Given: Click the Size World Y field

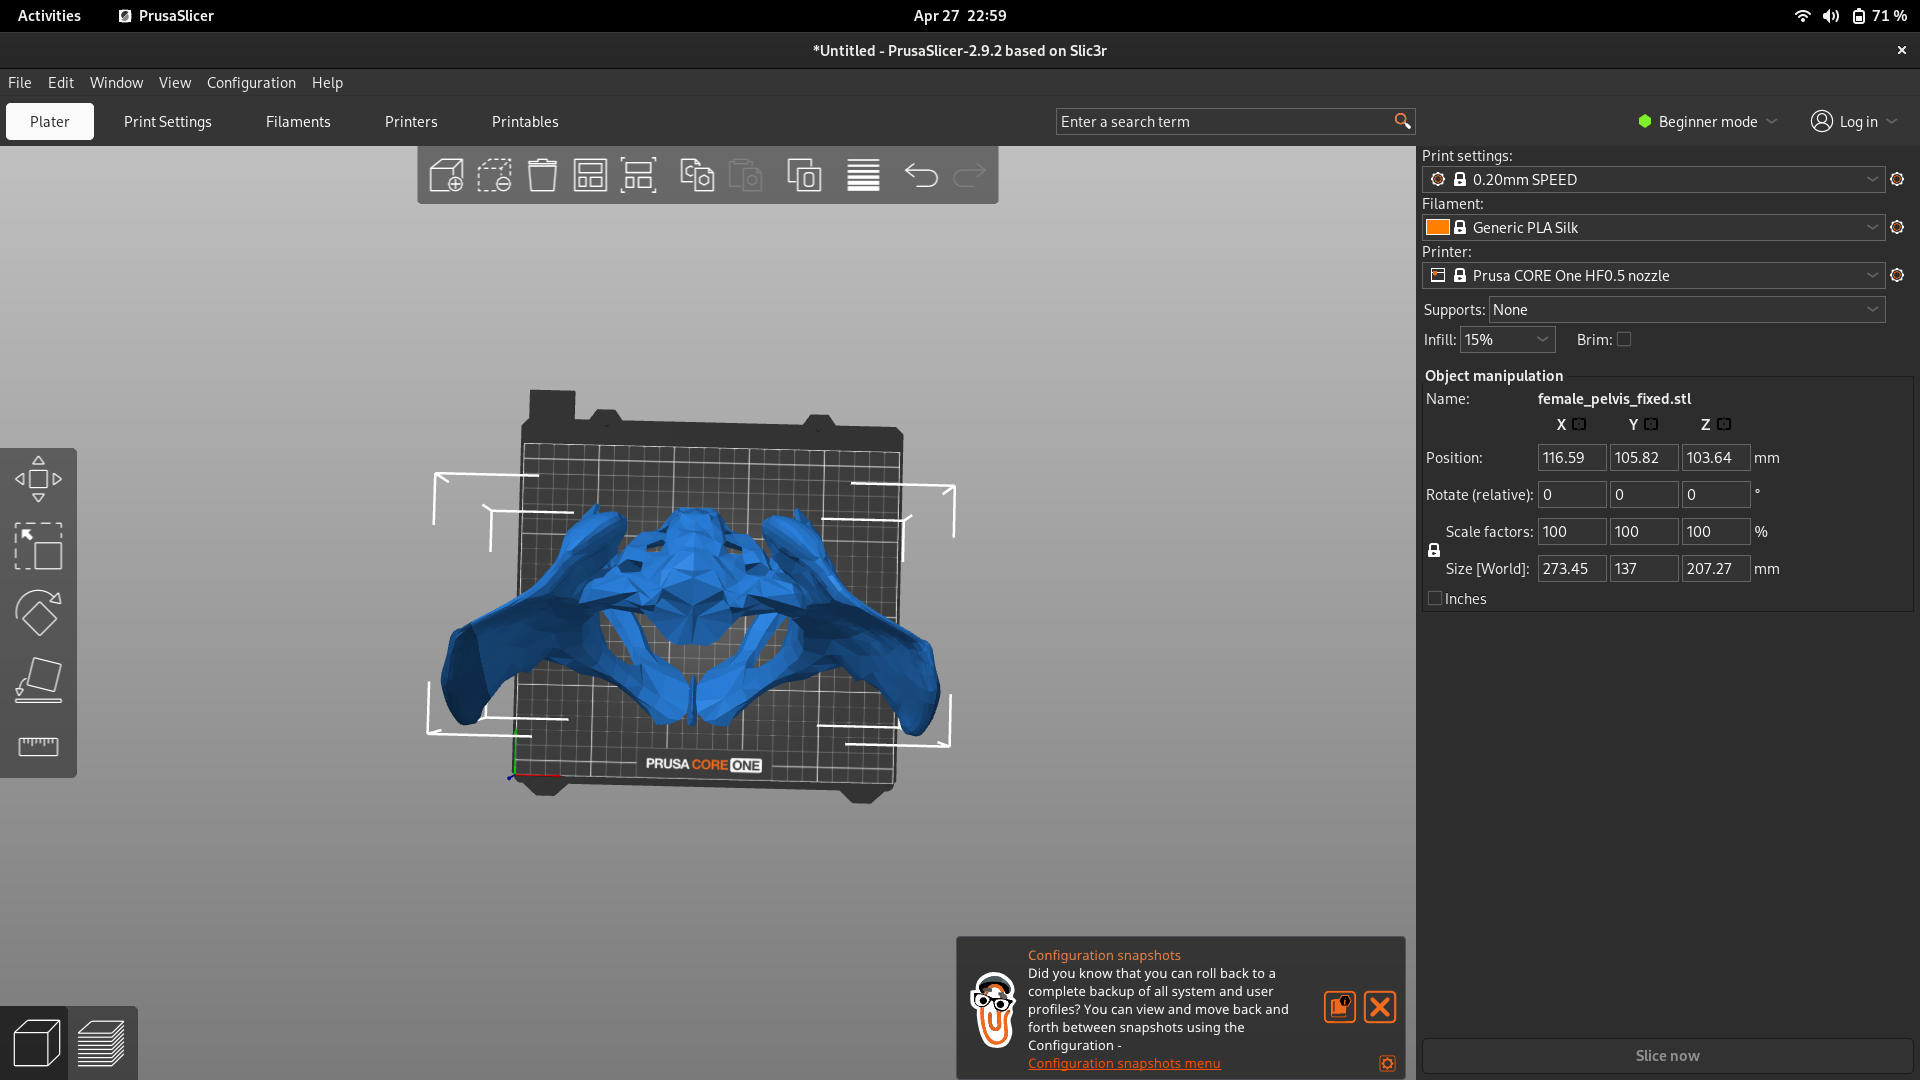Looking at the screenshot, I should pos(1644,568).
